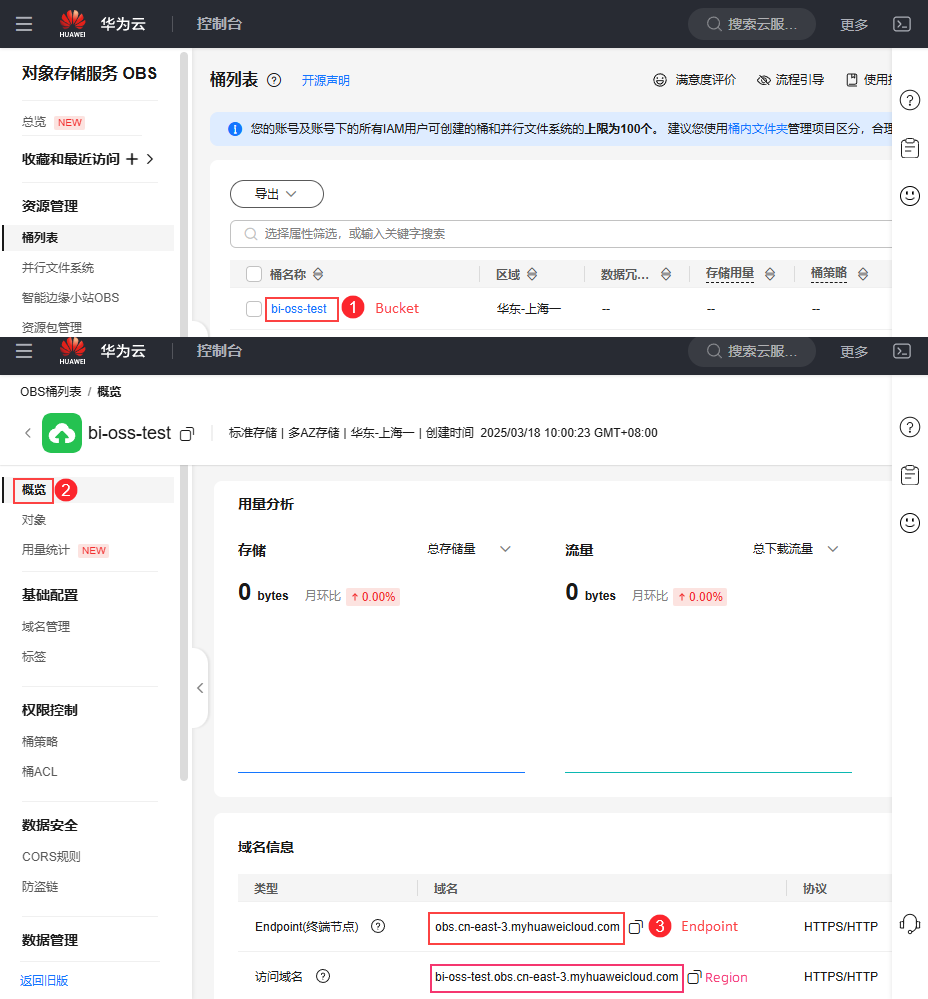
Task: Sort by 桶名称 column sort icon
Action: pos(318,274)
